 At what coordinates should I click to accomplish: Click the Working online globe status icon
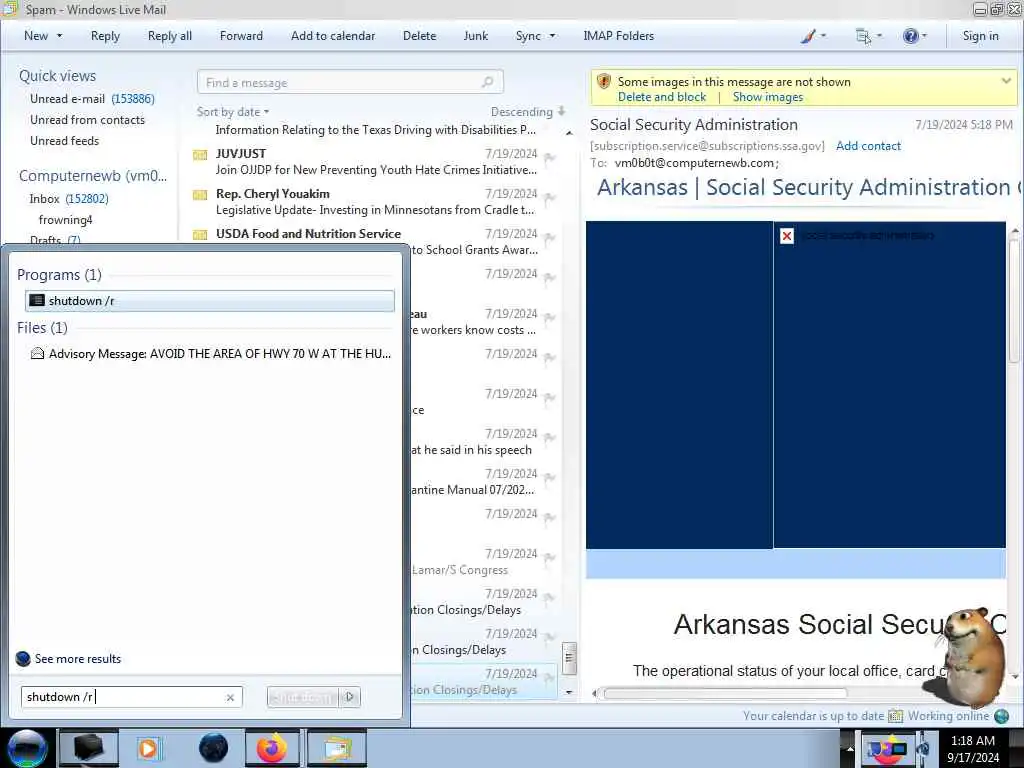point(1002,716)
